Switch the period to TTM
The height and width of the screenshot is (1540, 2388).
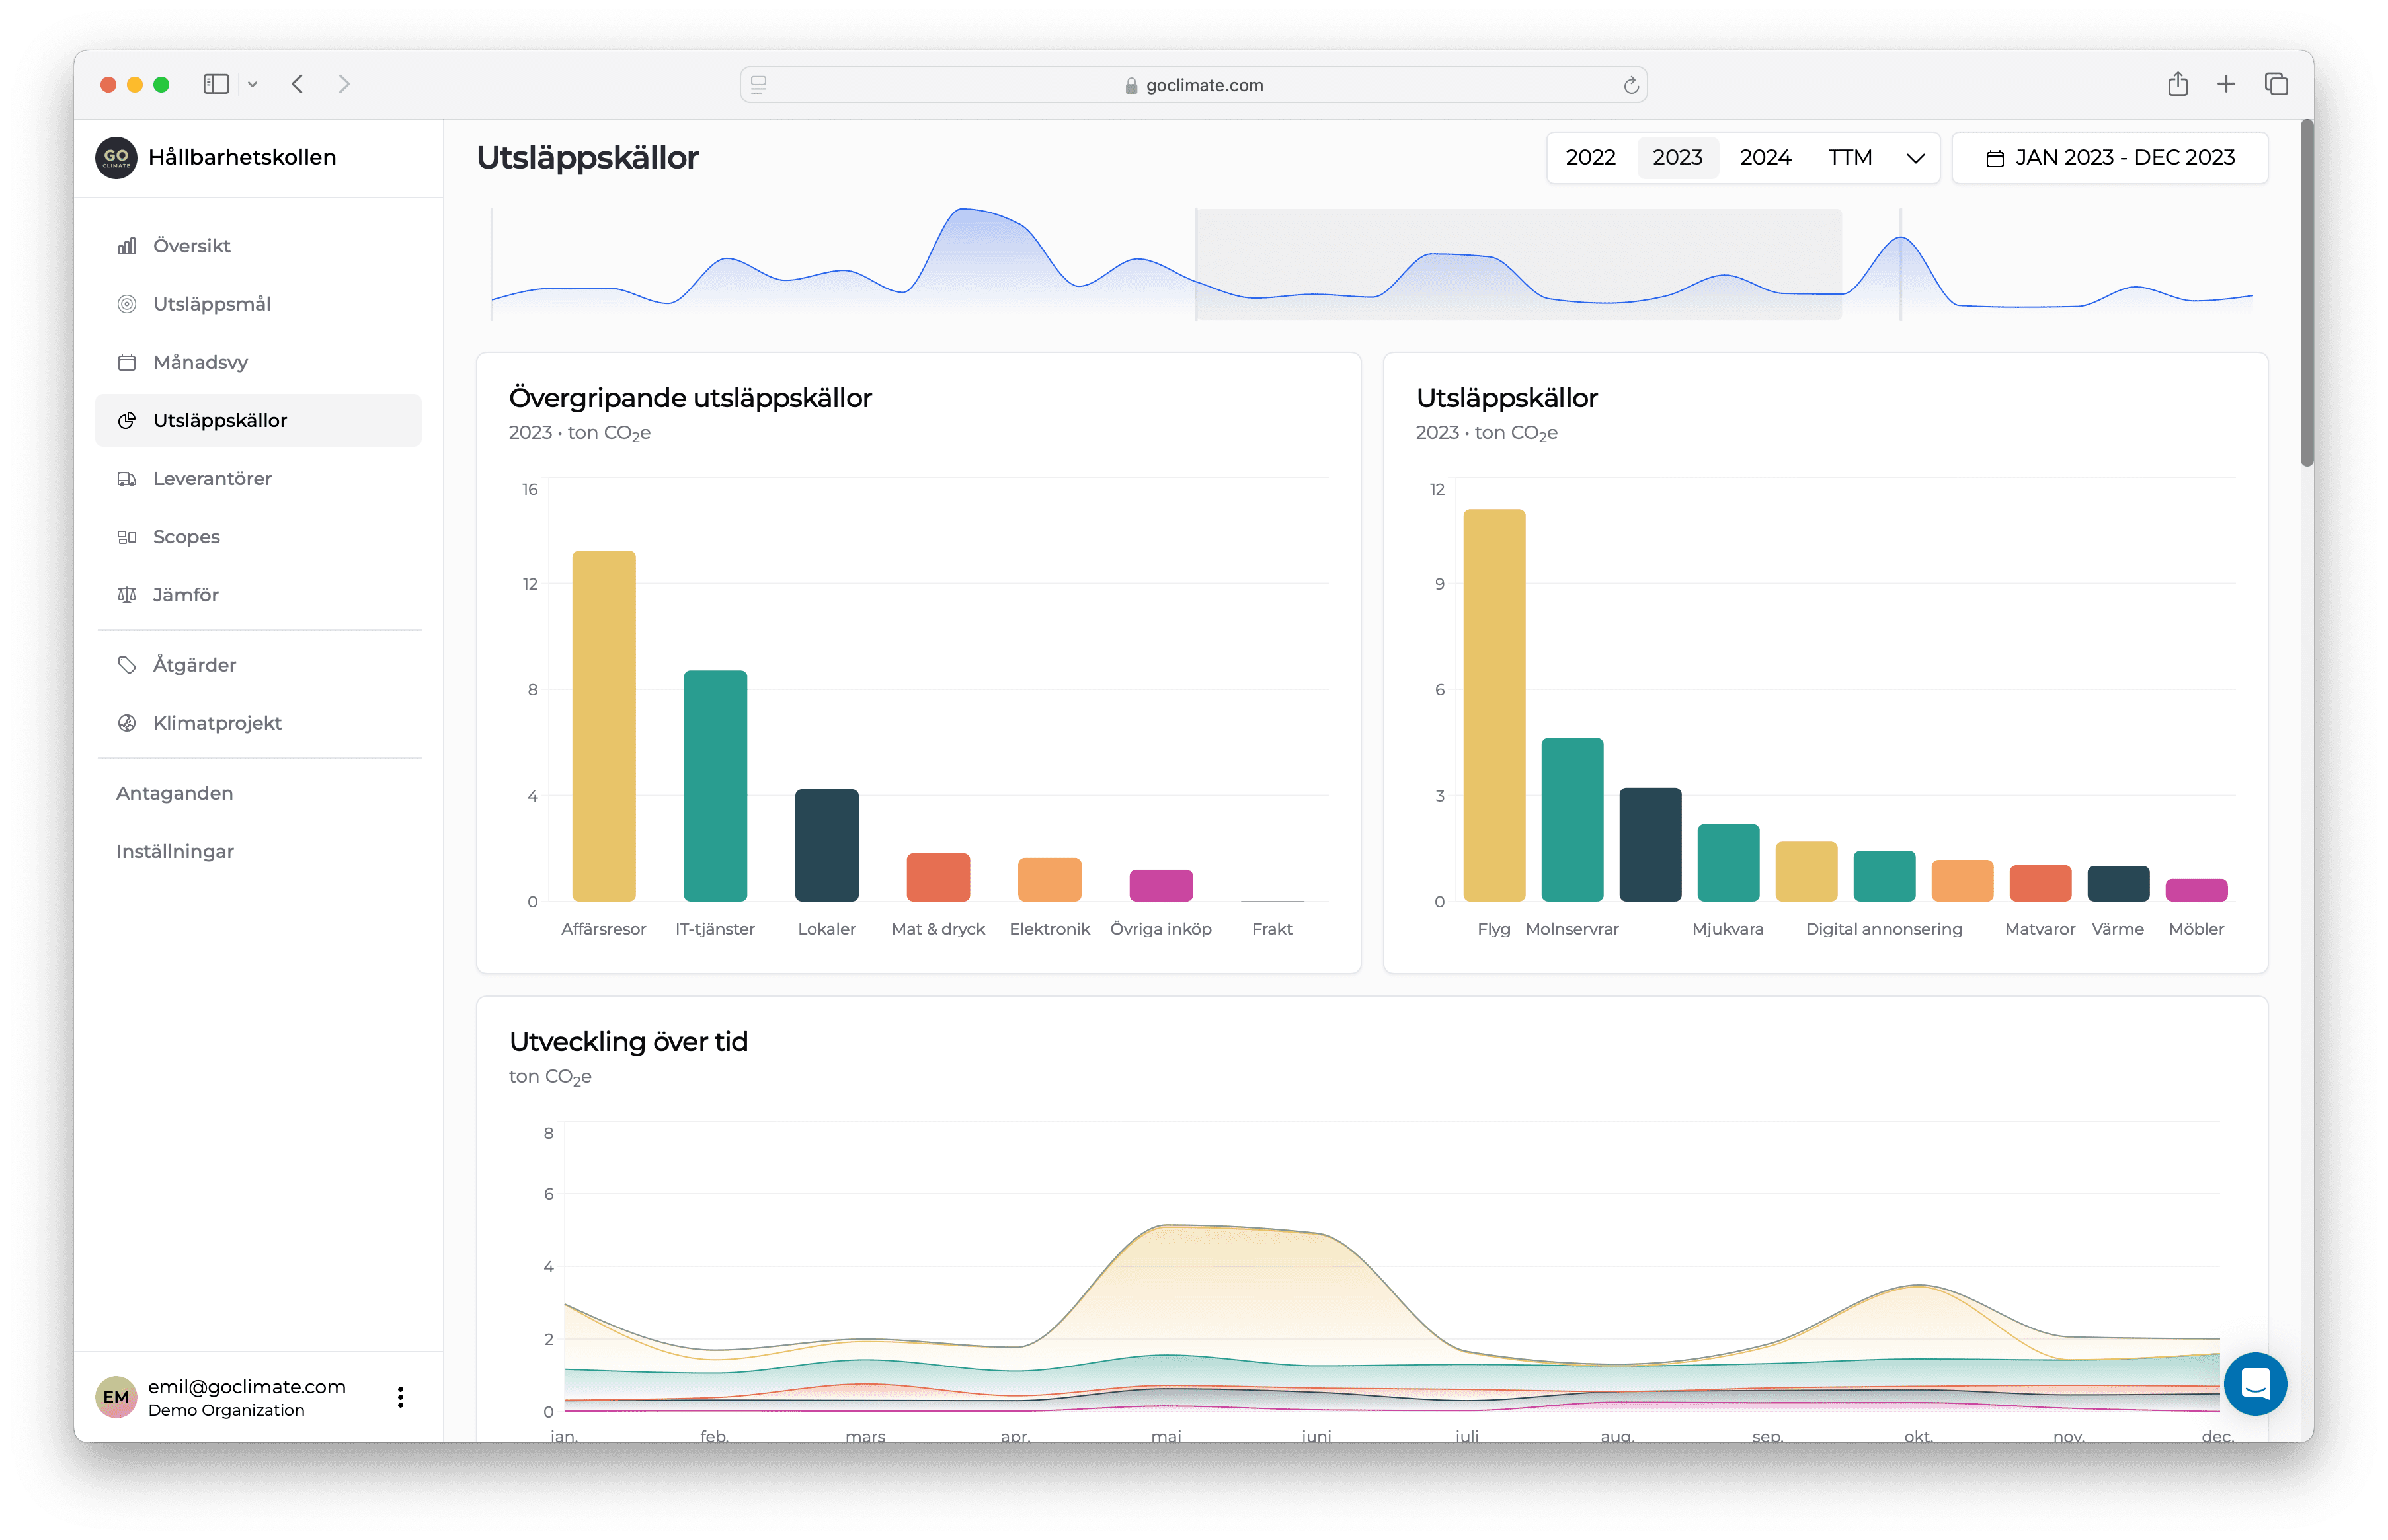(x=1850, y=158)
